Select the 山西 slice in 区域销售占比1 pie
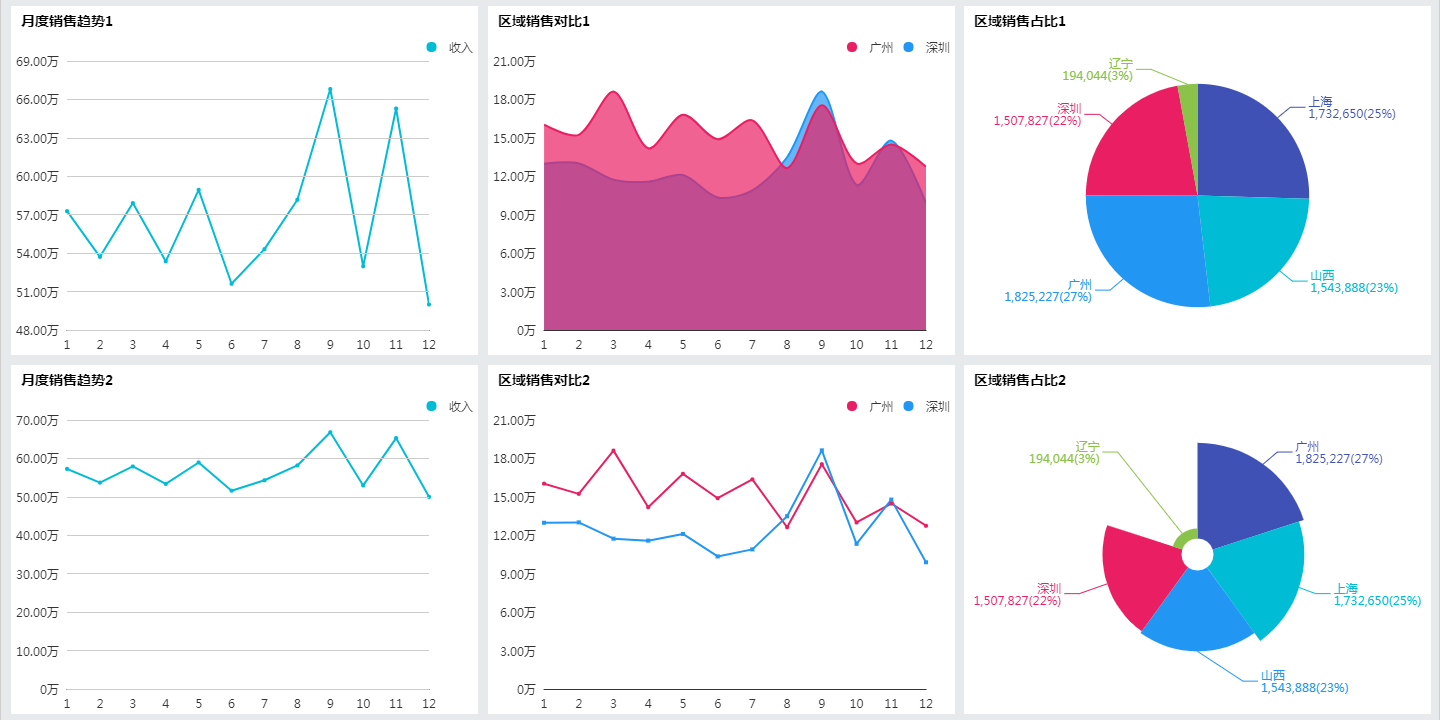This screenshot has width=1440, height=720. tap(1252, 248)
